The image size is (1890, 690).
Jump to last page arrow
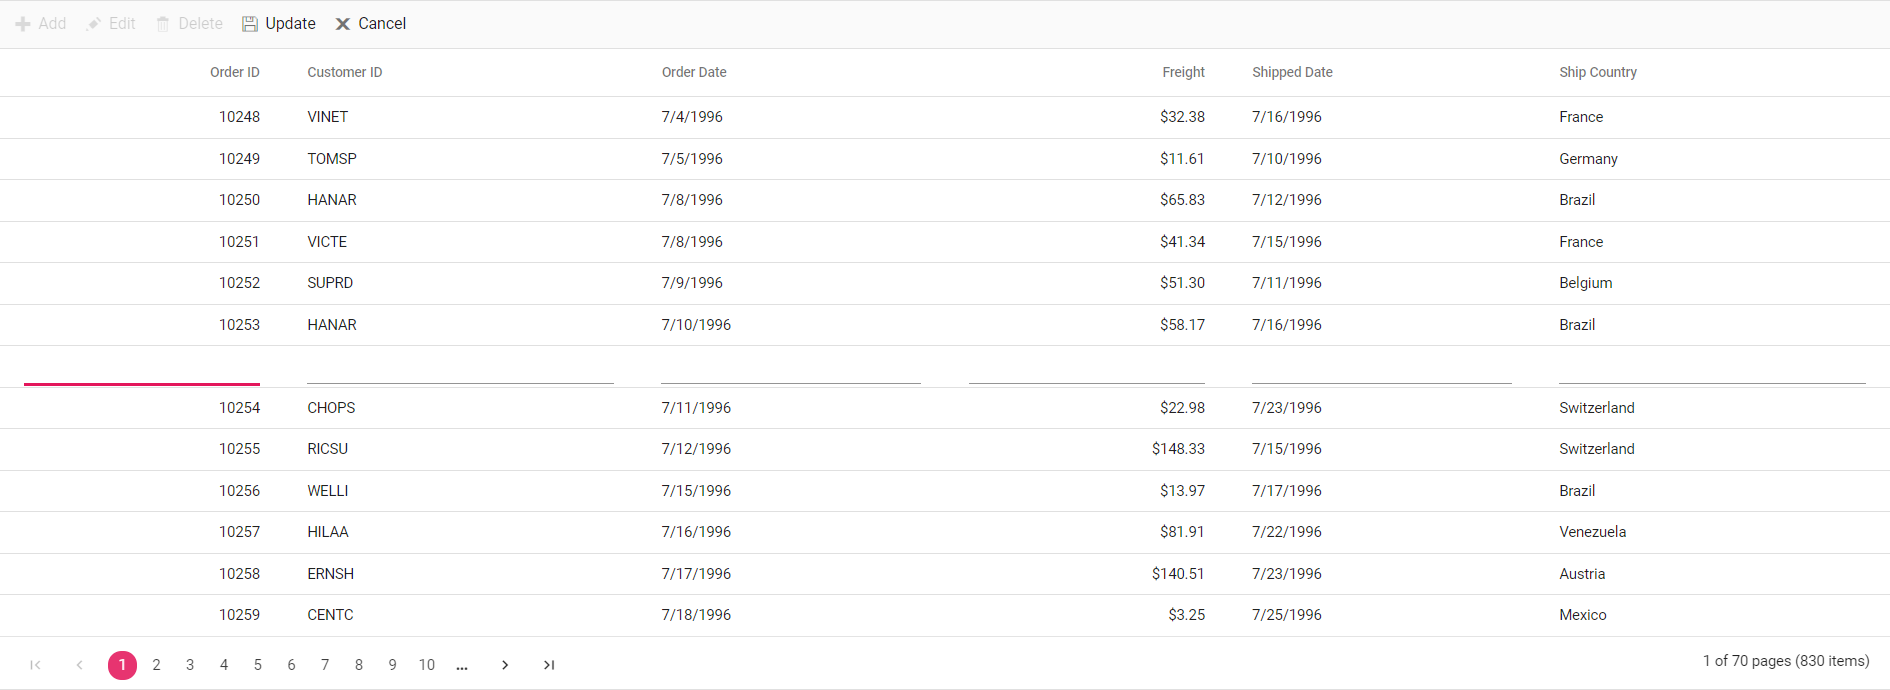click(x=549, y=665)
